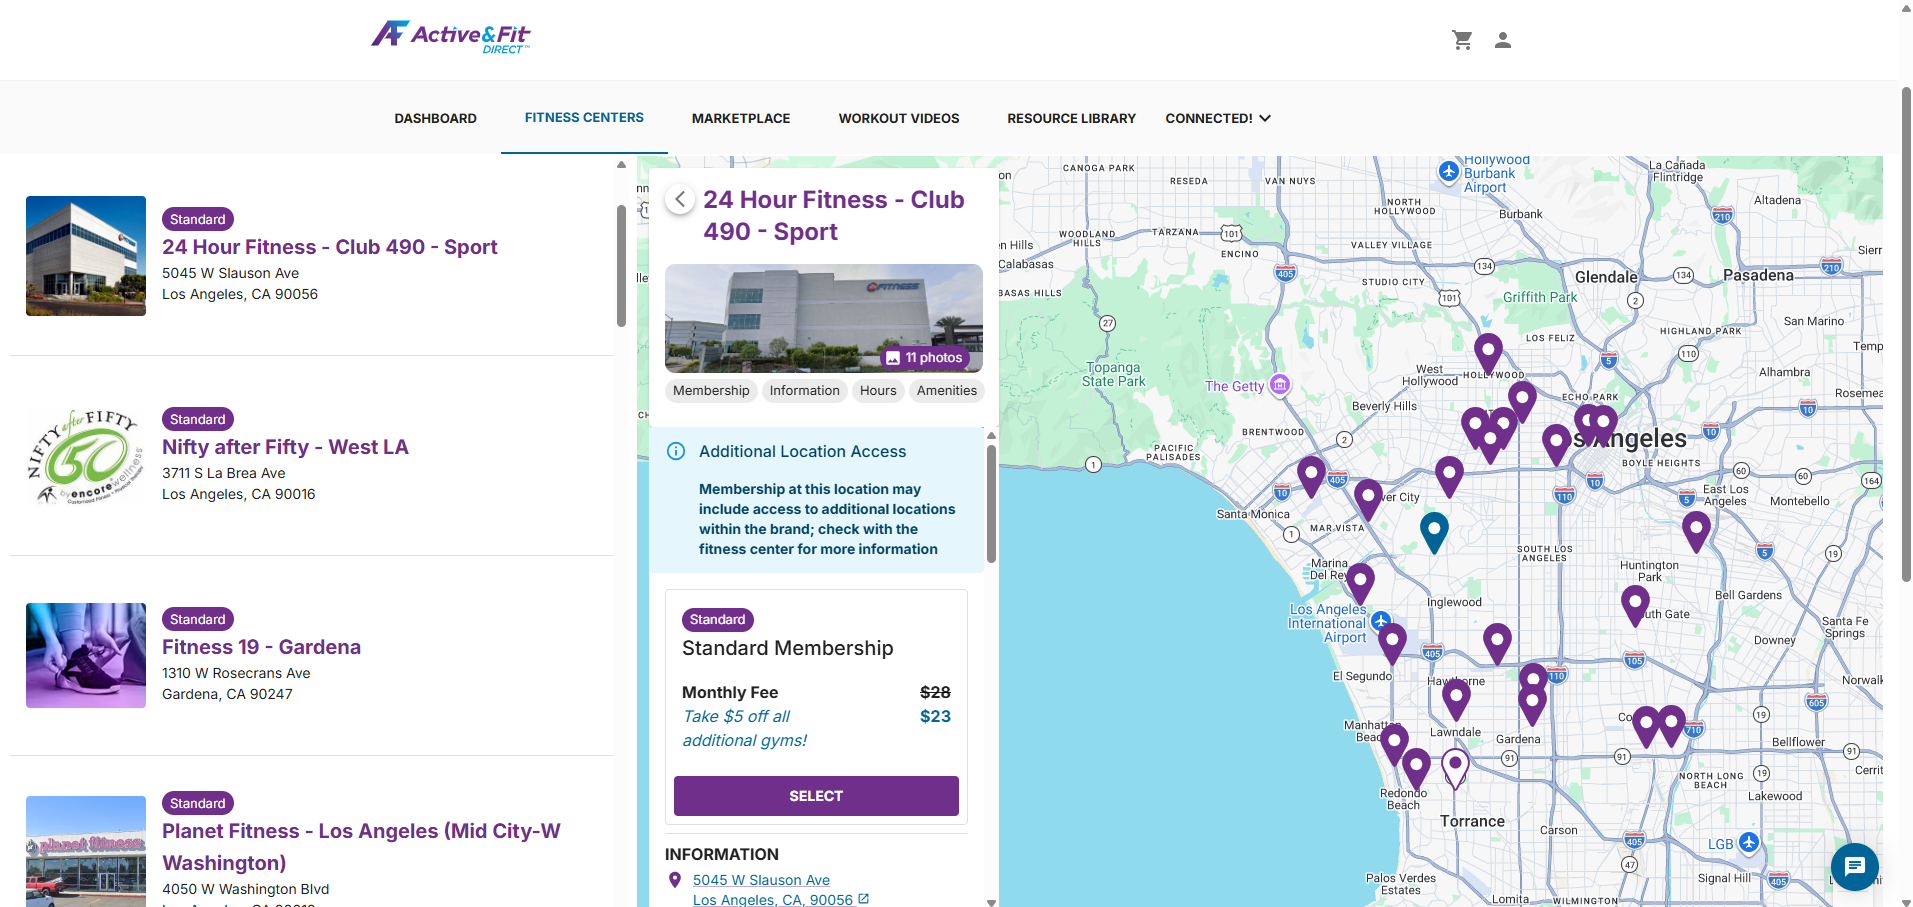
Task: Click the discounted $23 price
Action: click(935, 716)
